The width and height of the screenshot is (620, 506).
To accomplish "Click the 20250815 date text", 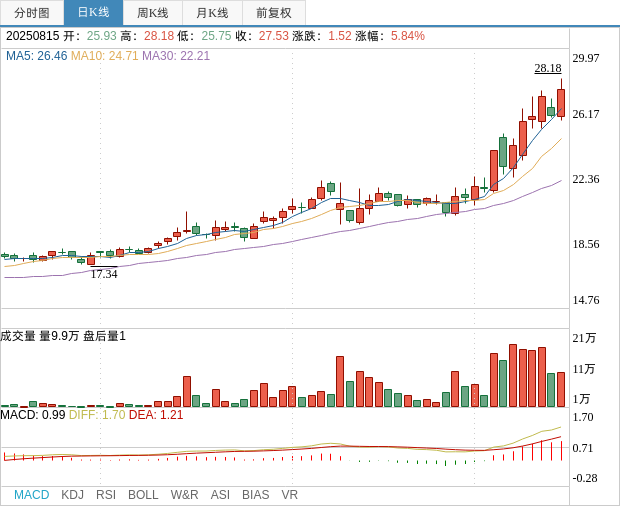I will point(32,36).
